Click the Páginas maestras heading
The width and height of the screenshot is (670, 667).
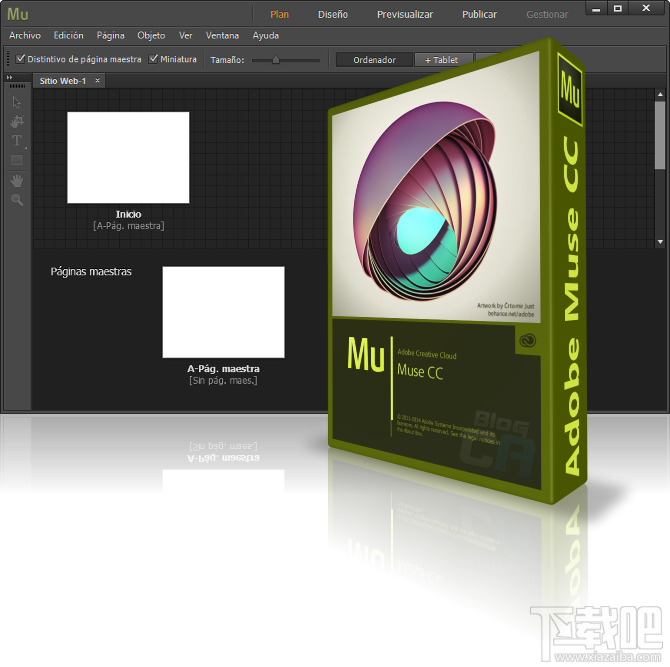[x=91, y=272]
